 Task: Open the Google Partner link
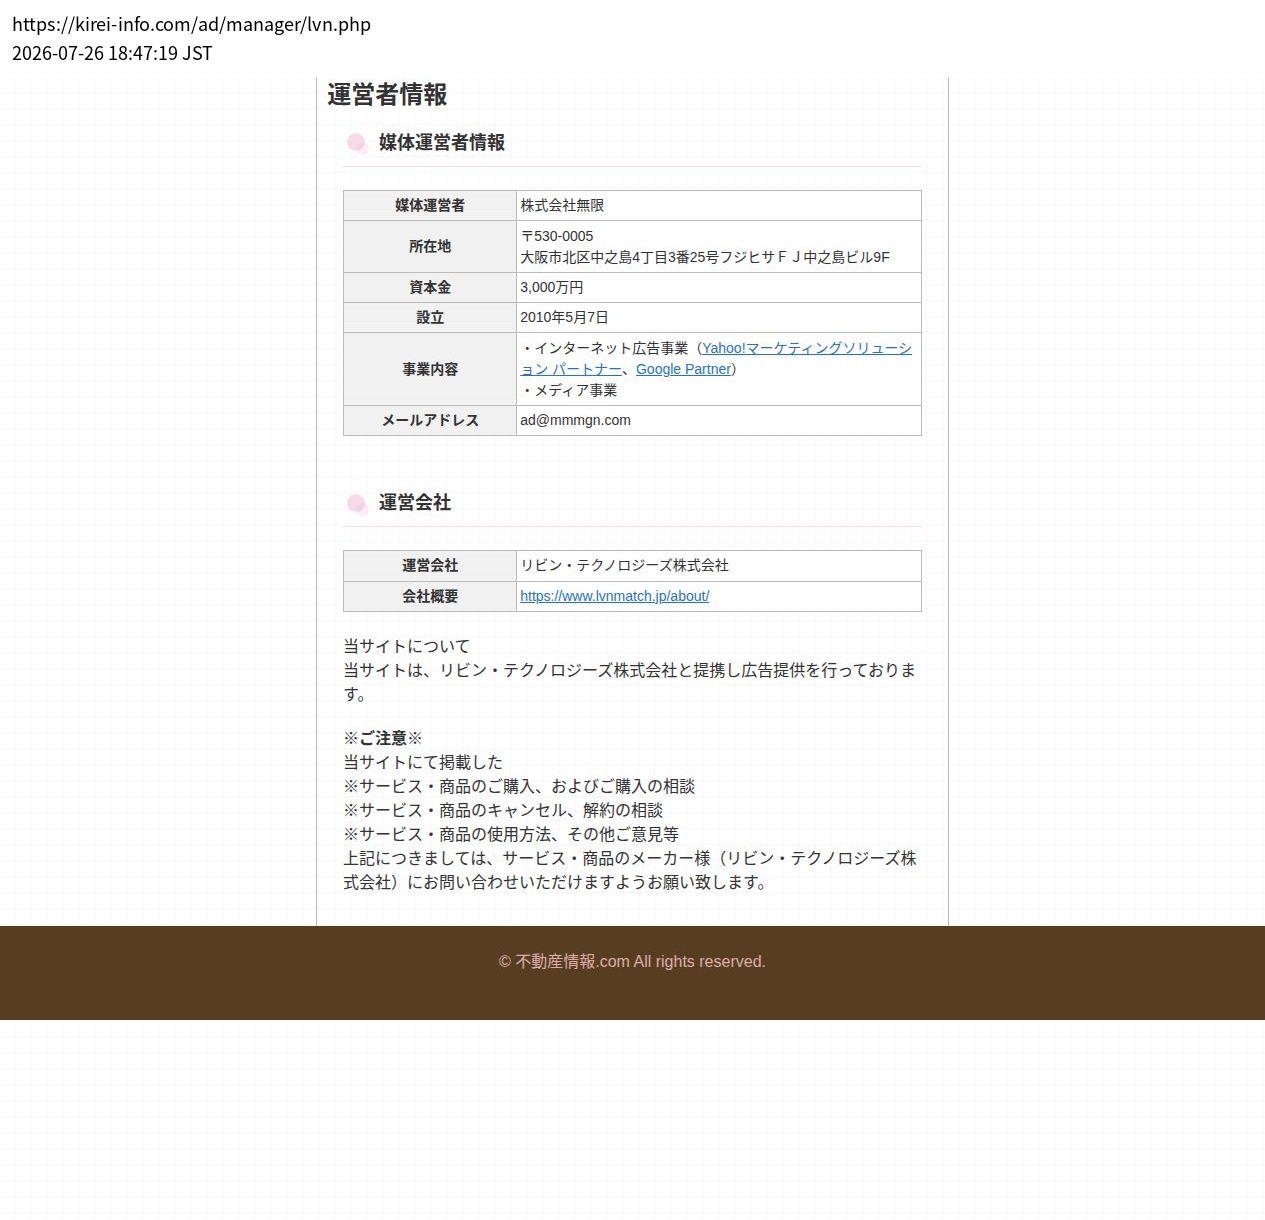point(684,369)
